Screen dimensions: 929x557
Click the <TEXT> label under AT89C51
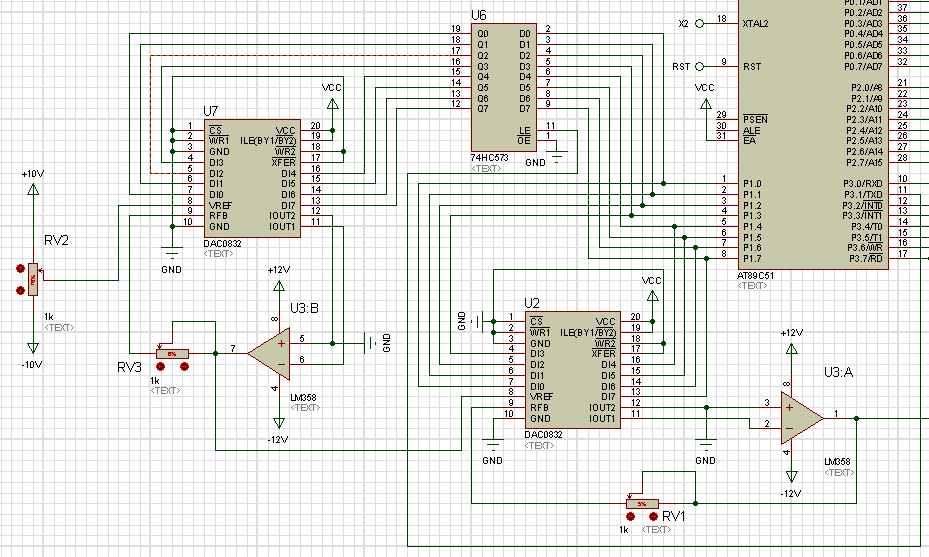coord(753,286)
